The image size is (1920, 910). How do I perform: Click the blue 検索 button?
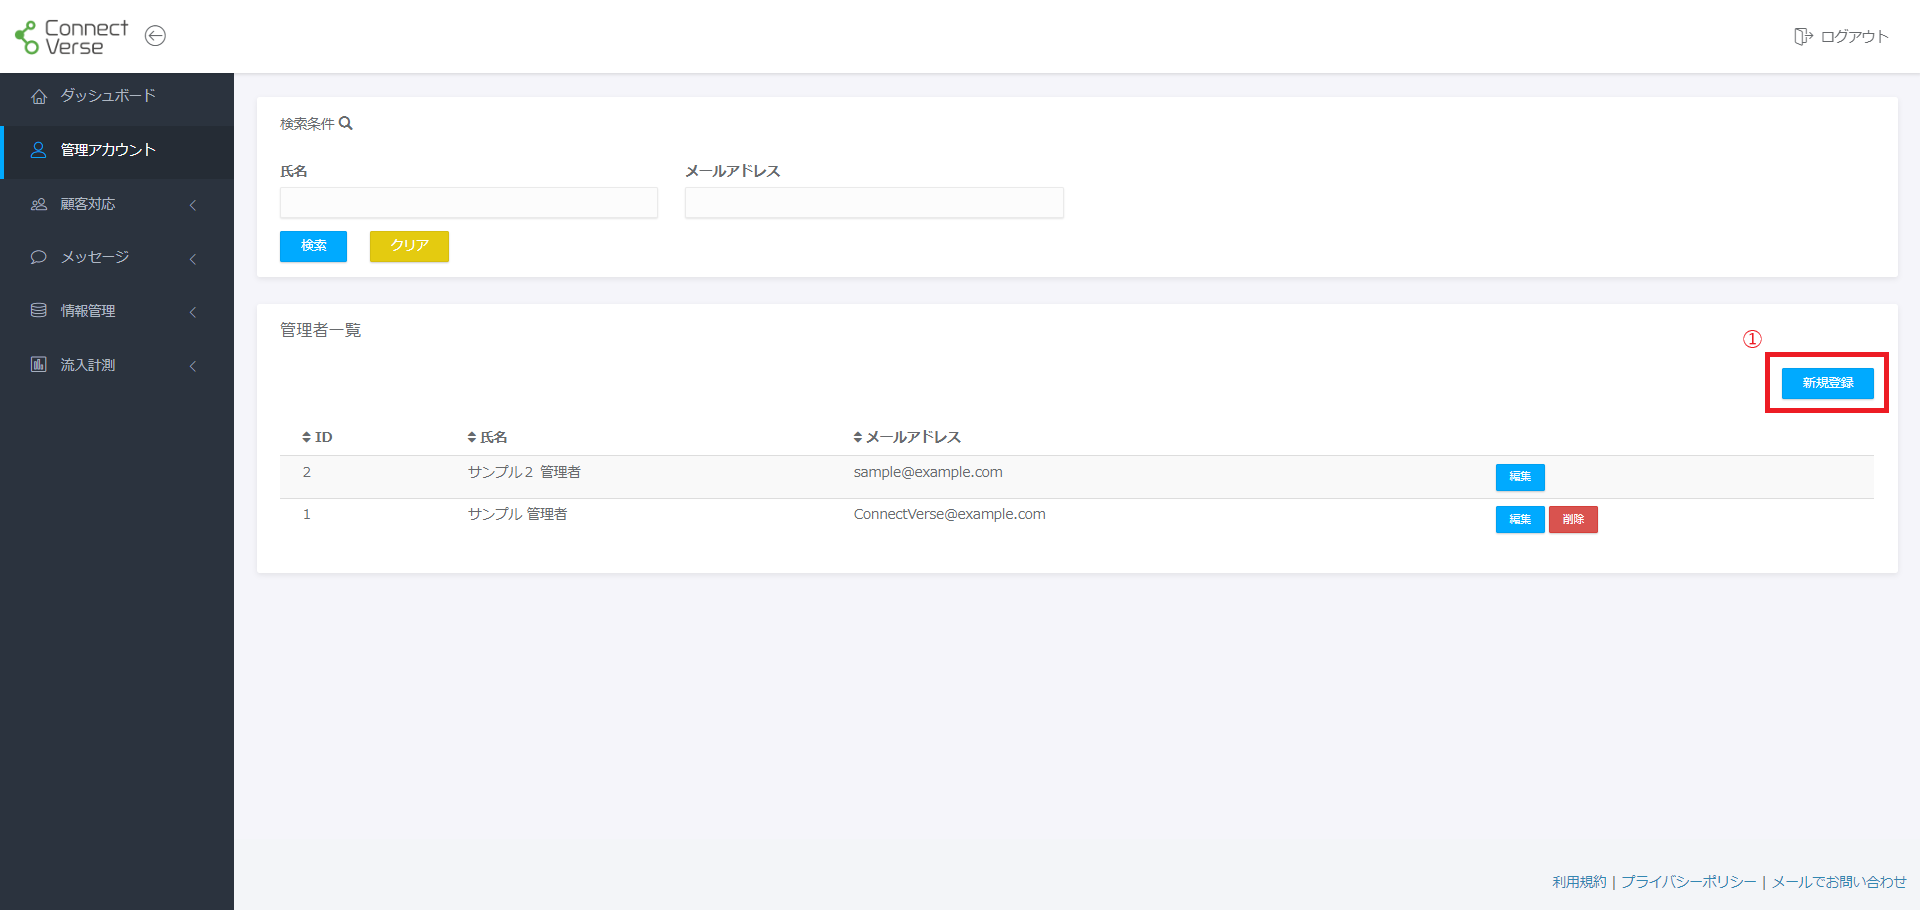pyautogui.click(x=313, y=246)
